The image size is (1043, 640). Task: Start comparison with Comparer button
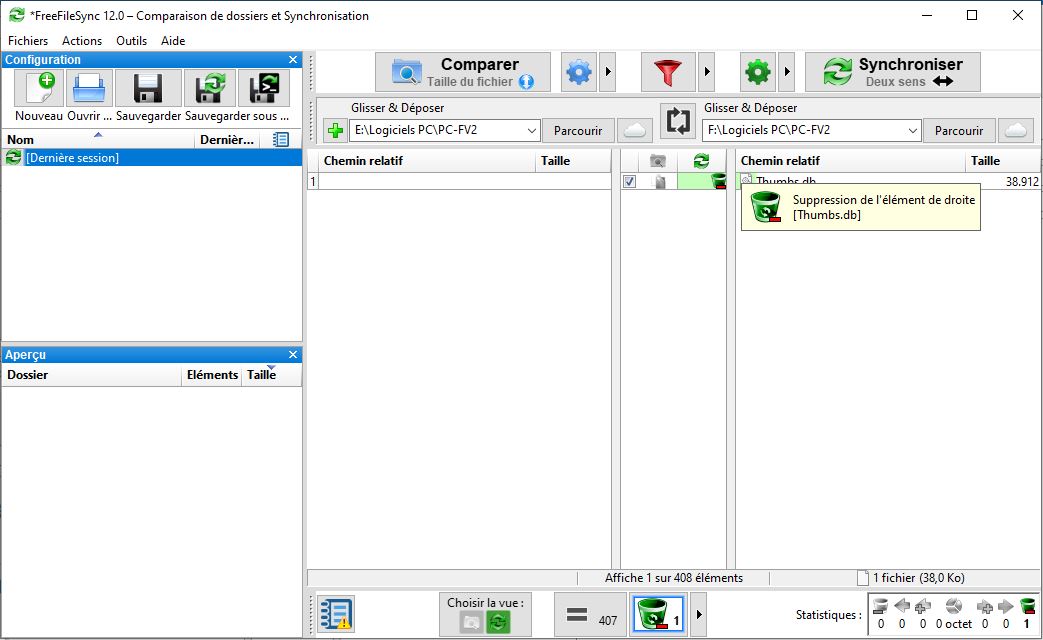[463, 72]
